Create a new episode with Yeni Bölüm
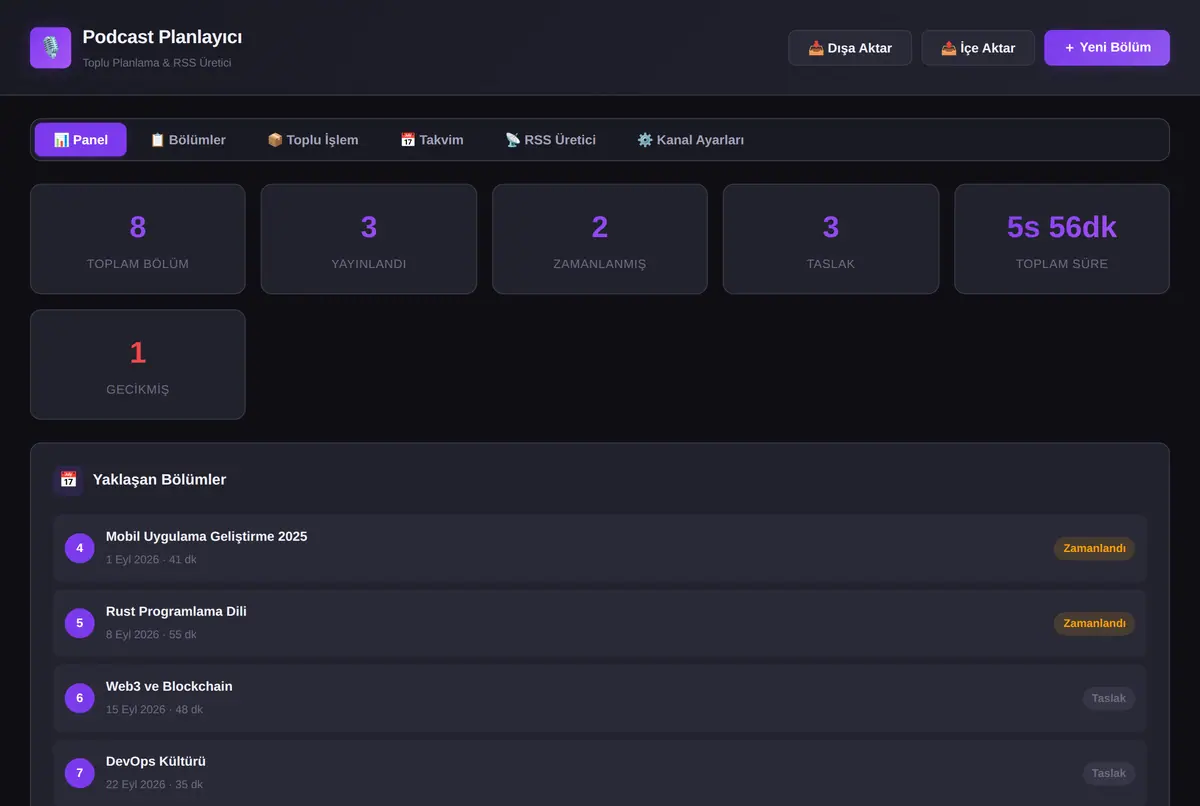Viewport: 1200px width, 806px height. (x=1107, y=47)
